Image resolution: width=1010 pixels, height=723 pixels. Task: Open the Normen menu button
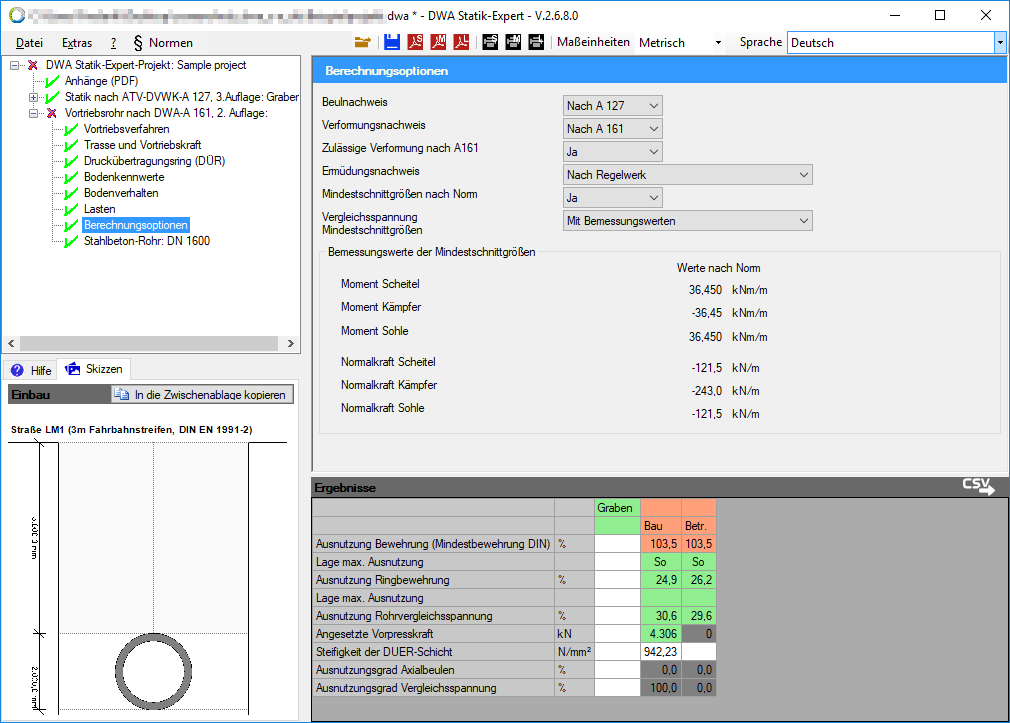(x=163, y=43)
